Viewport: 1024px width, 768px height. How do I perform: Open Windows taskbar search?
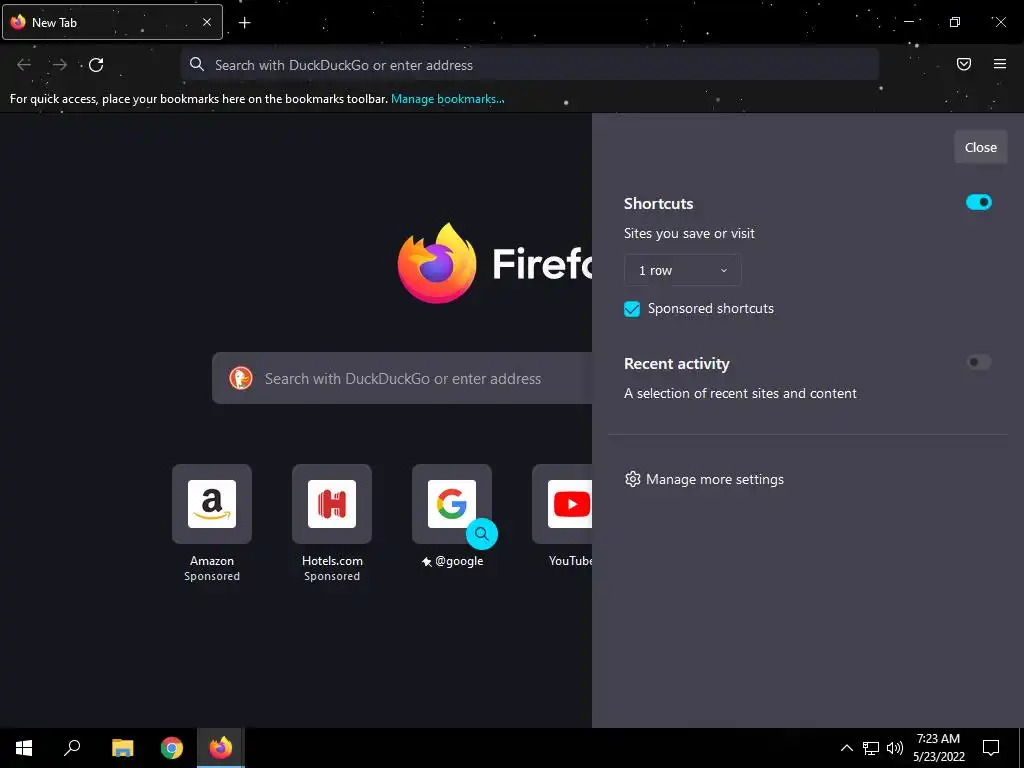[x=72, y=748]
